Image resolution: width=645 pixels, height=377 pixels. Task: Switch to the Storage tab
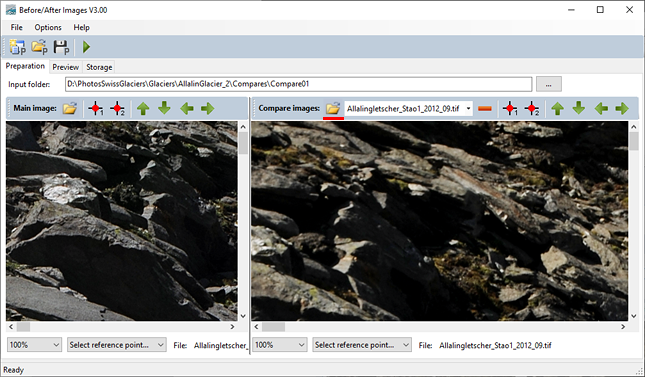point(99,67)
